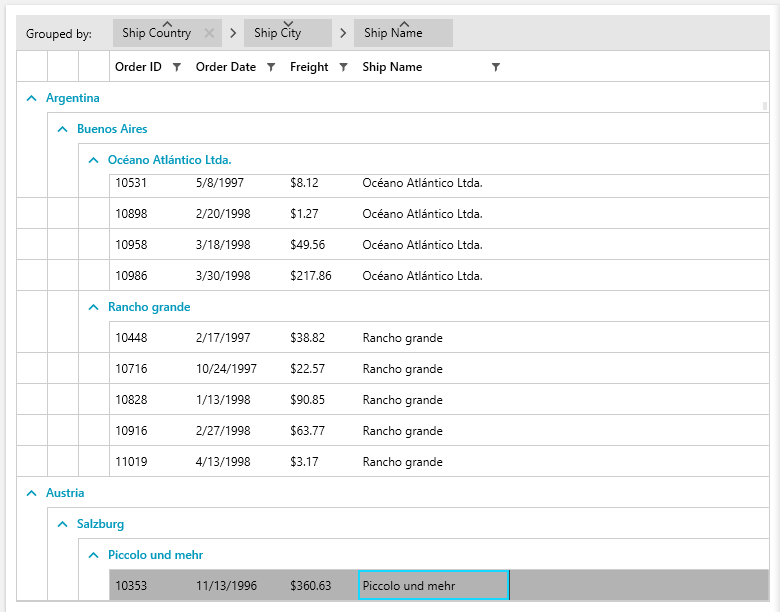The height and width of the screenshot is (612, 780).
Task: Click the date cell 4/13/1998
Action: tap(223, 462)
